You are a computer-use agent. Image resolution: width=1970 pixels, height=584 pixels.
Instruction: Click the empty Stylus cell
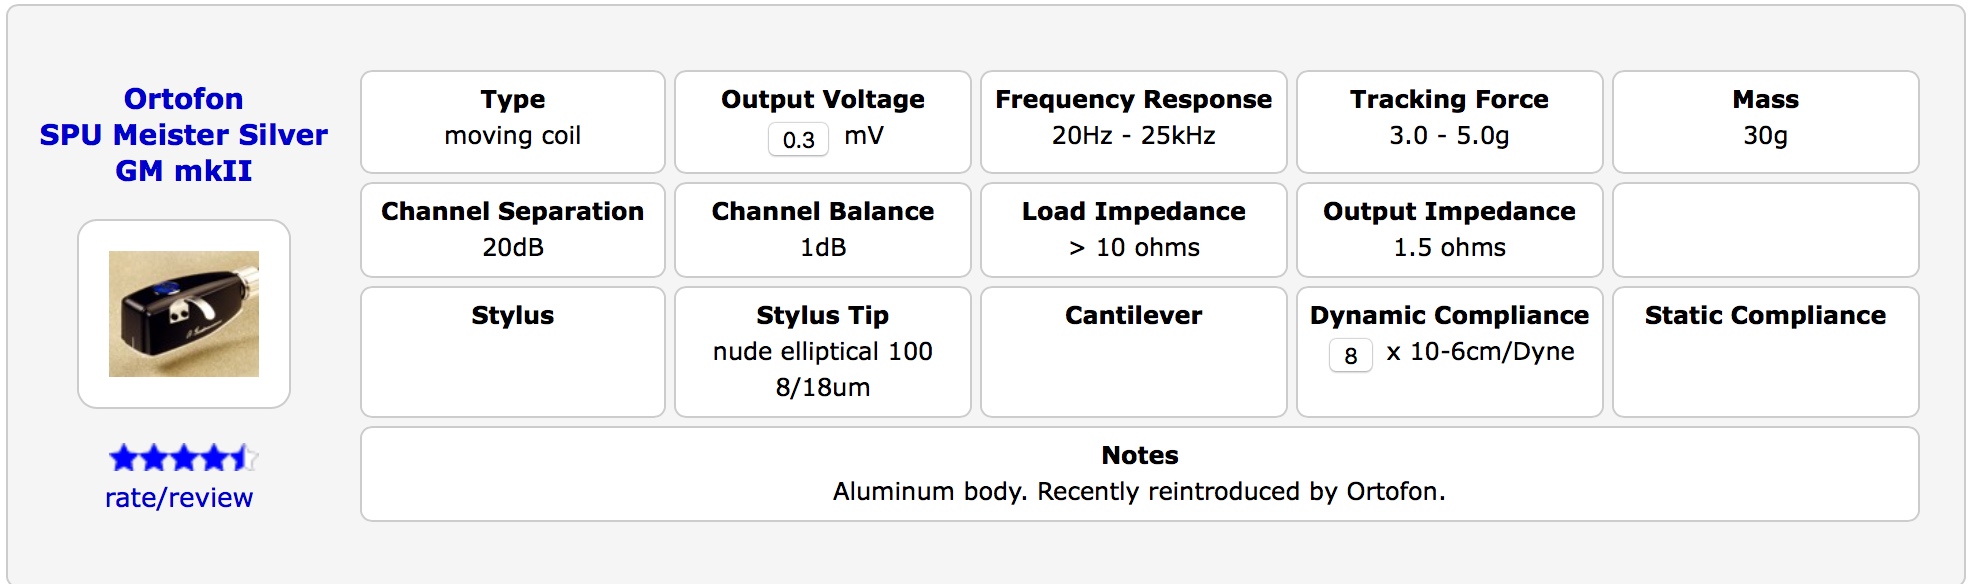click(x=512, y=352)
